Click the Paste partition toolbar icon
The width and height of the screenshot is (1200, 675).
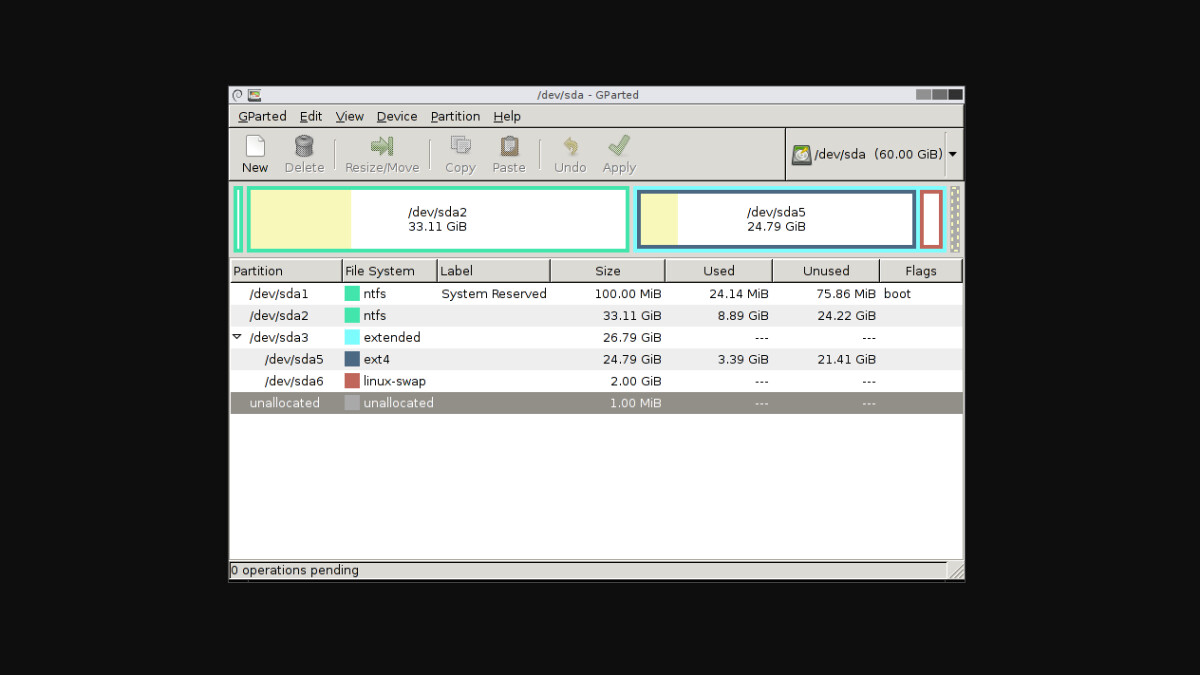(x=509, y=146)
